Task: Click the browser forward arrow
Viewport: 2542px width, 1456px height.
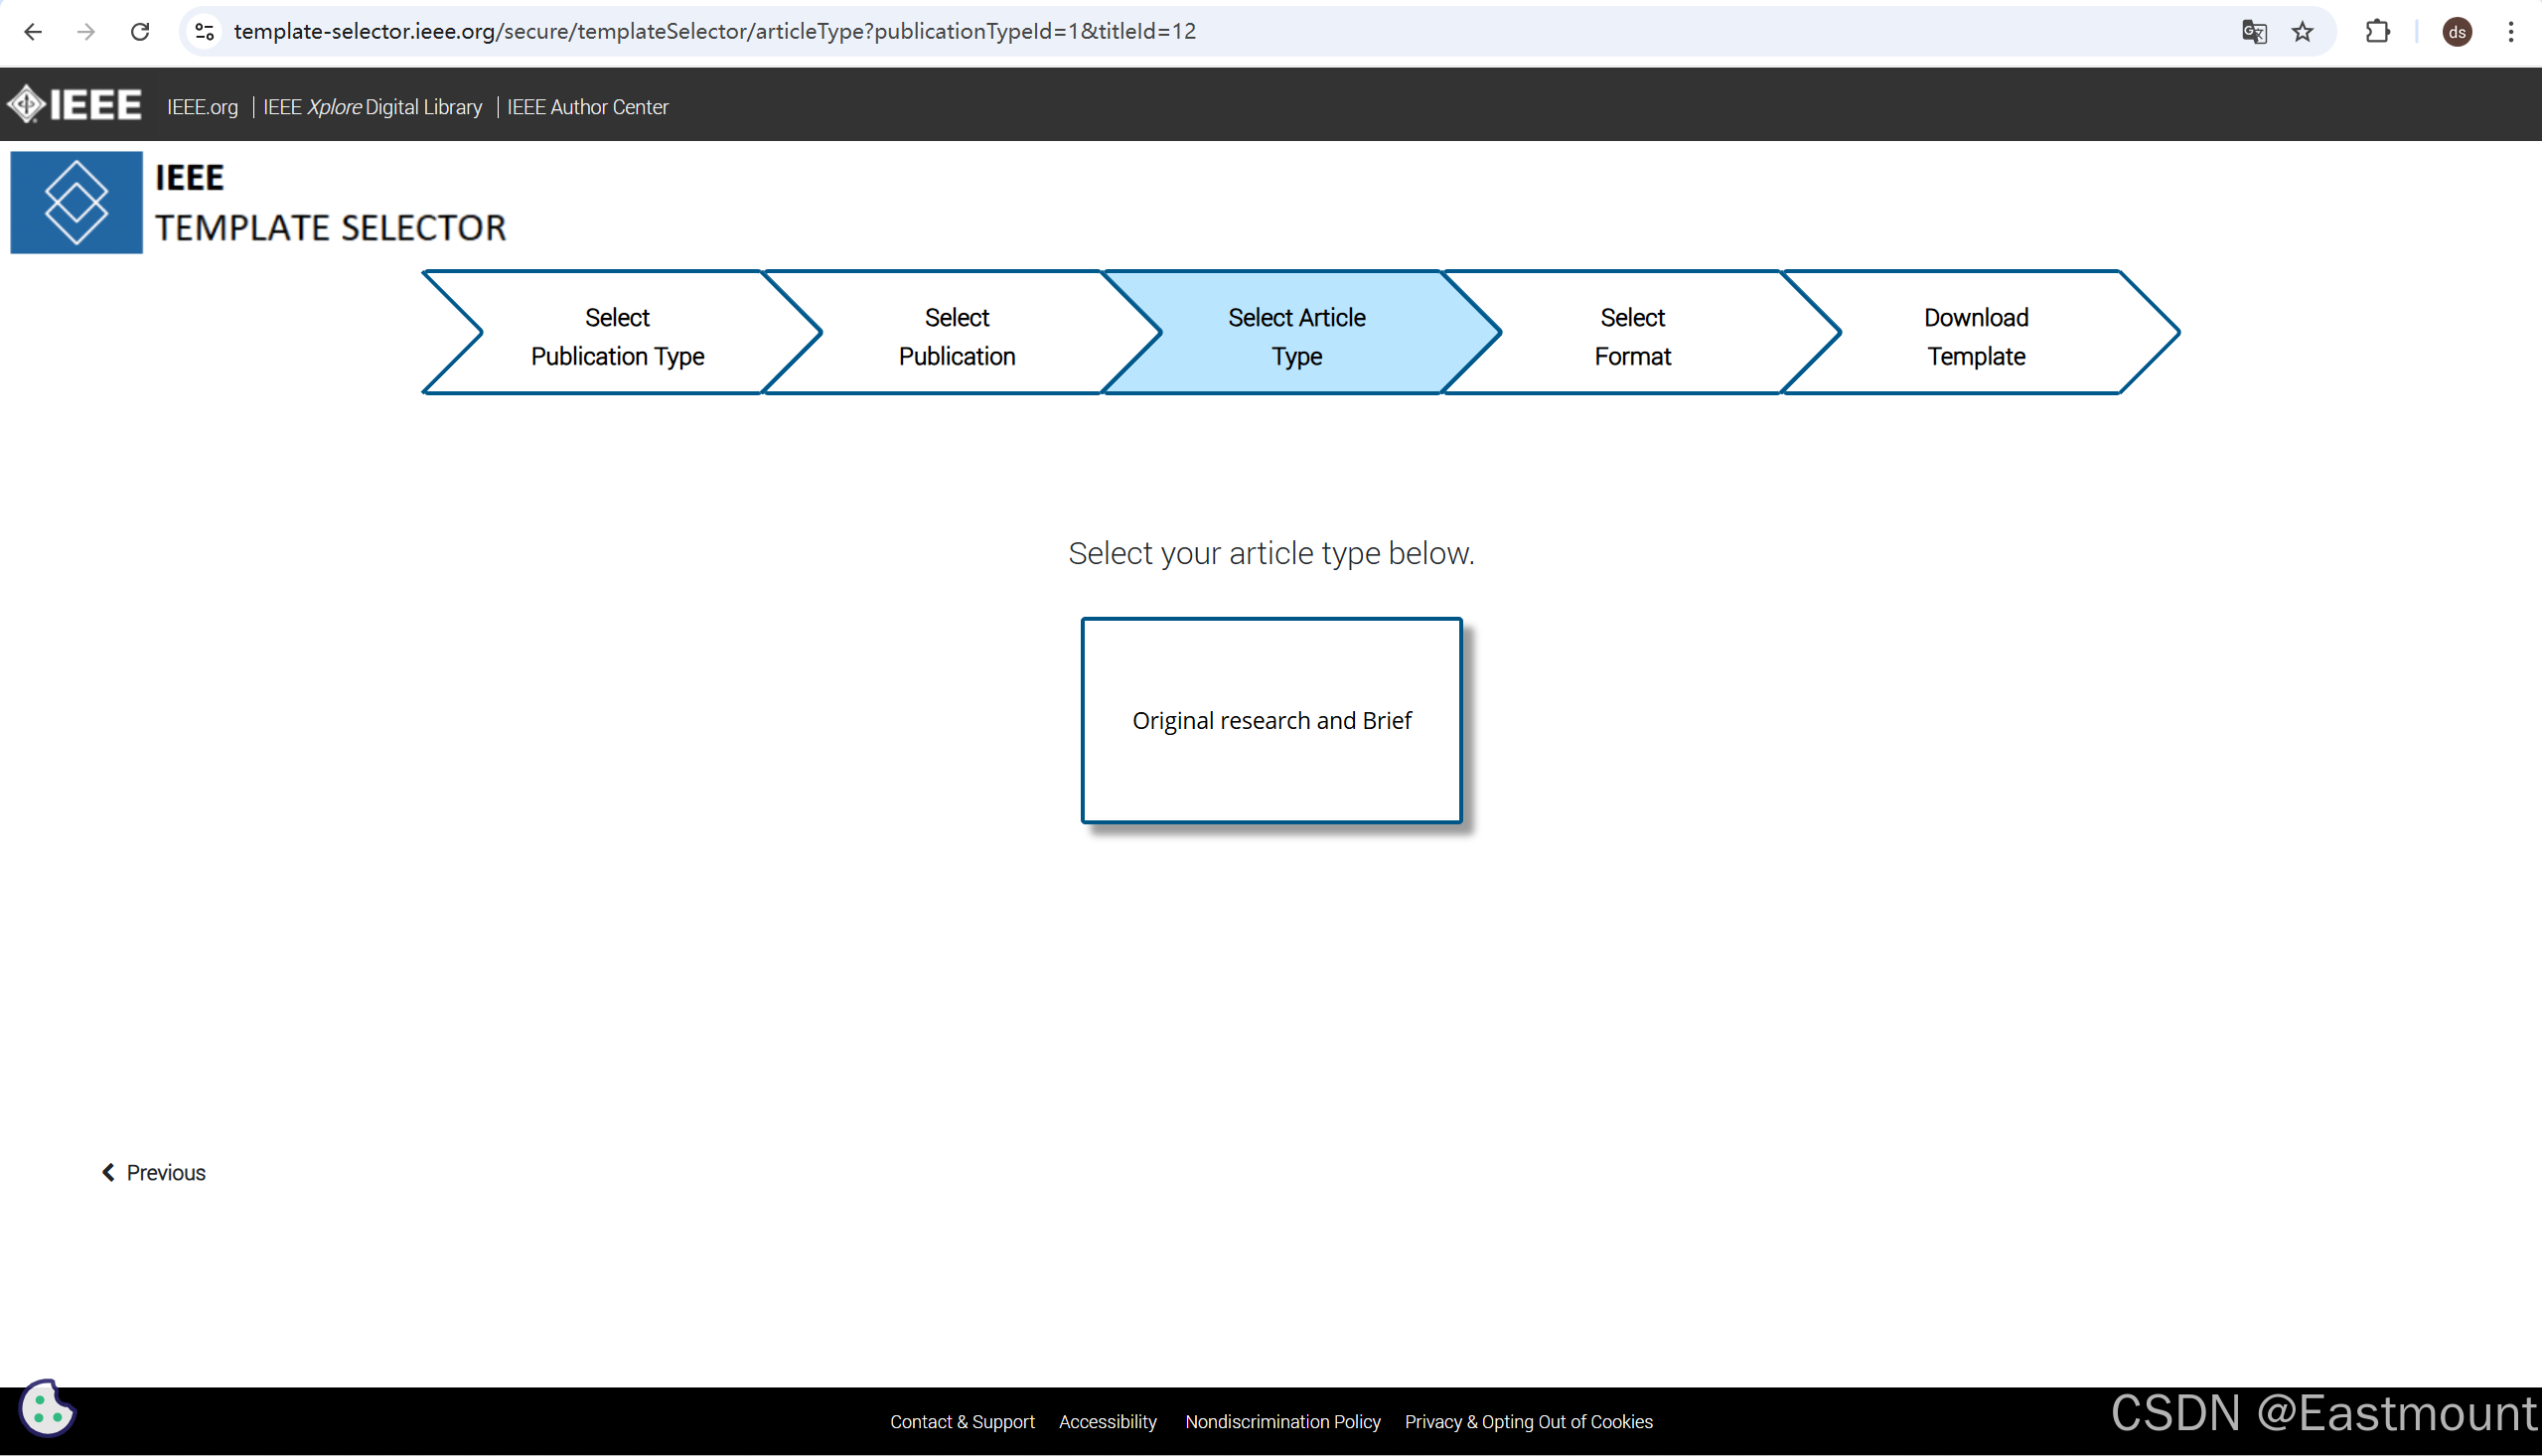Action: pos(86,32)
